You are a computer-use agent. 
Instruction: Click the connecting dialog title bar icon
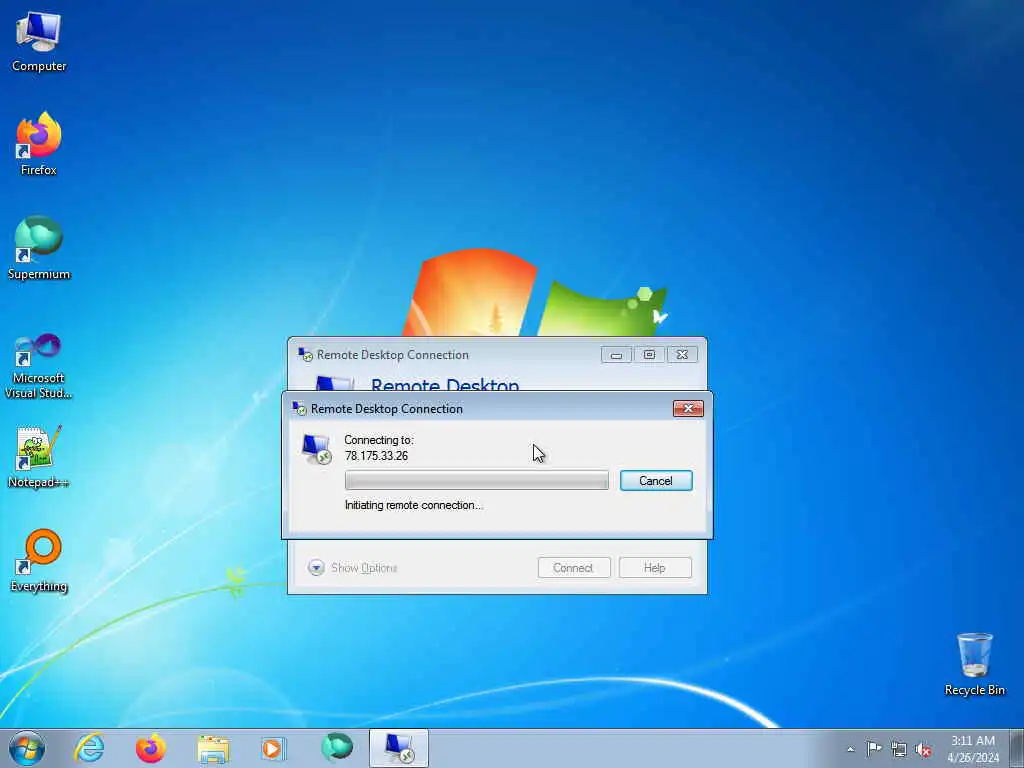(x=300, y=408)
